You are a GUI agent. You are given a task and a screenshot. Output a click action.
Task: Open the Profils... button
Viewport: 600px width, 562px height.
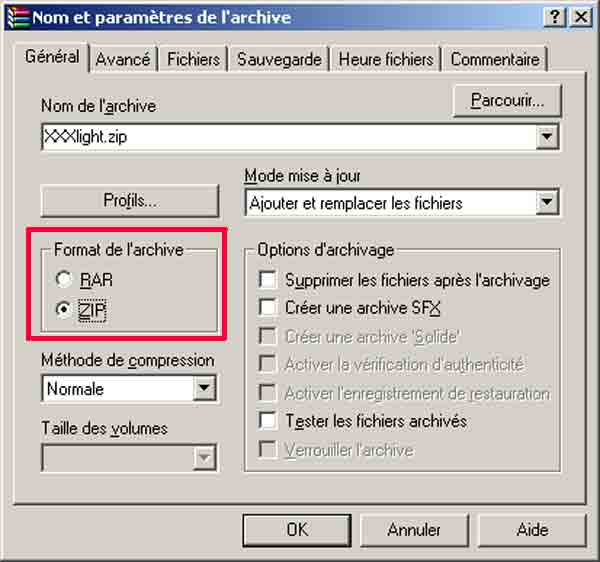[130, 200]
